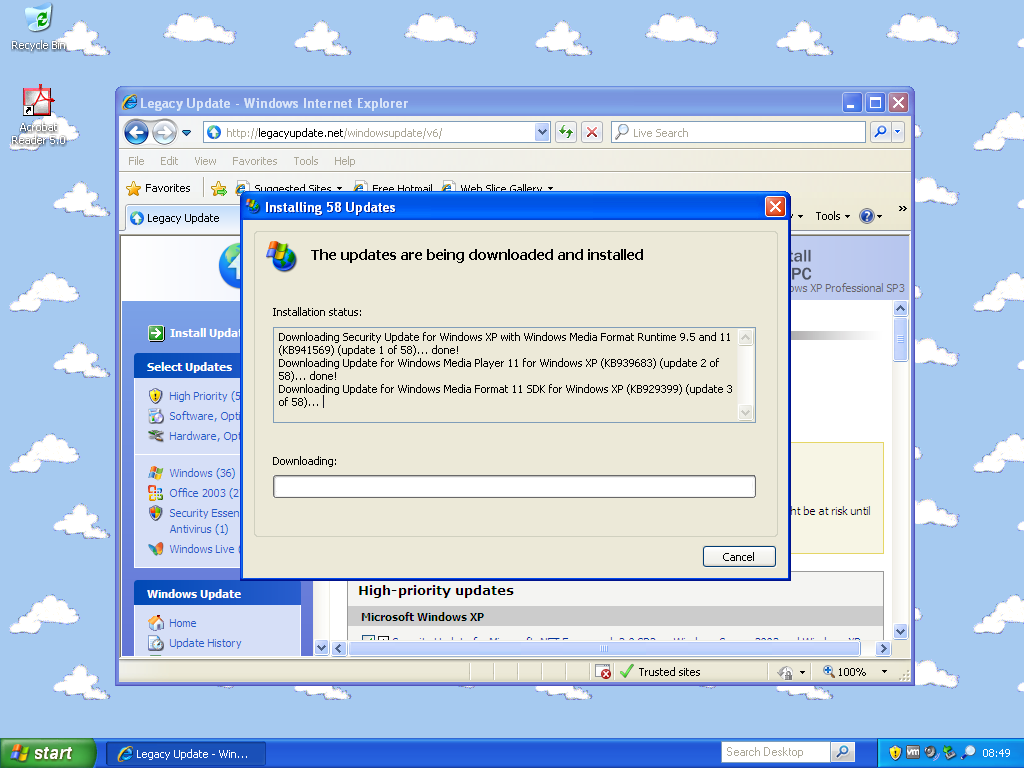Stop loading the page with the red X
Screen dimensions: 1024x768
[x=592, y=133]
